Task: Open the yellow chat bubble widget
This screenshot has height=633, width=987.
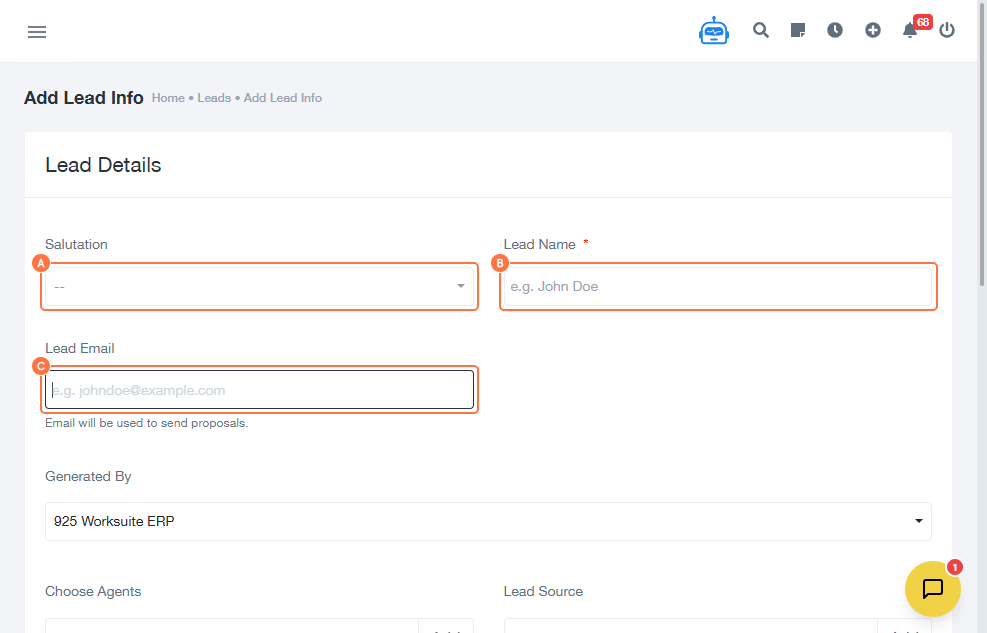Action: (x=932, y=589)
